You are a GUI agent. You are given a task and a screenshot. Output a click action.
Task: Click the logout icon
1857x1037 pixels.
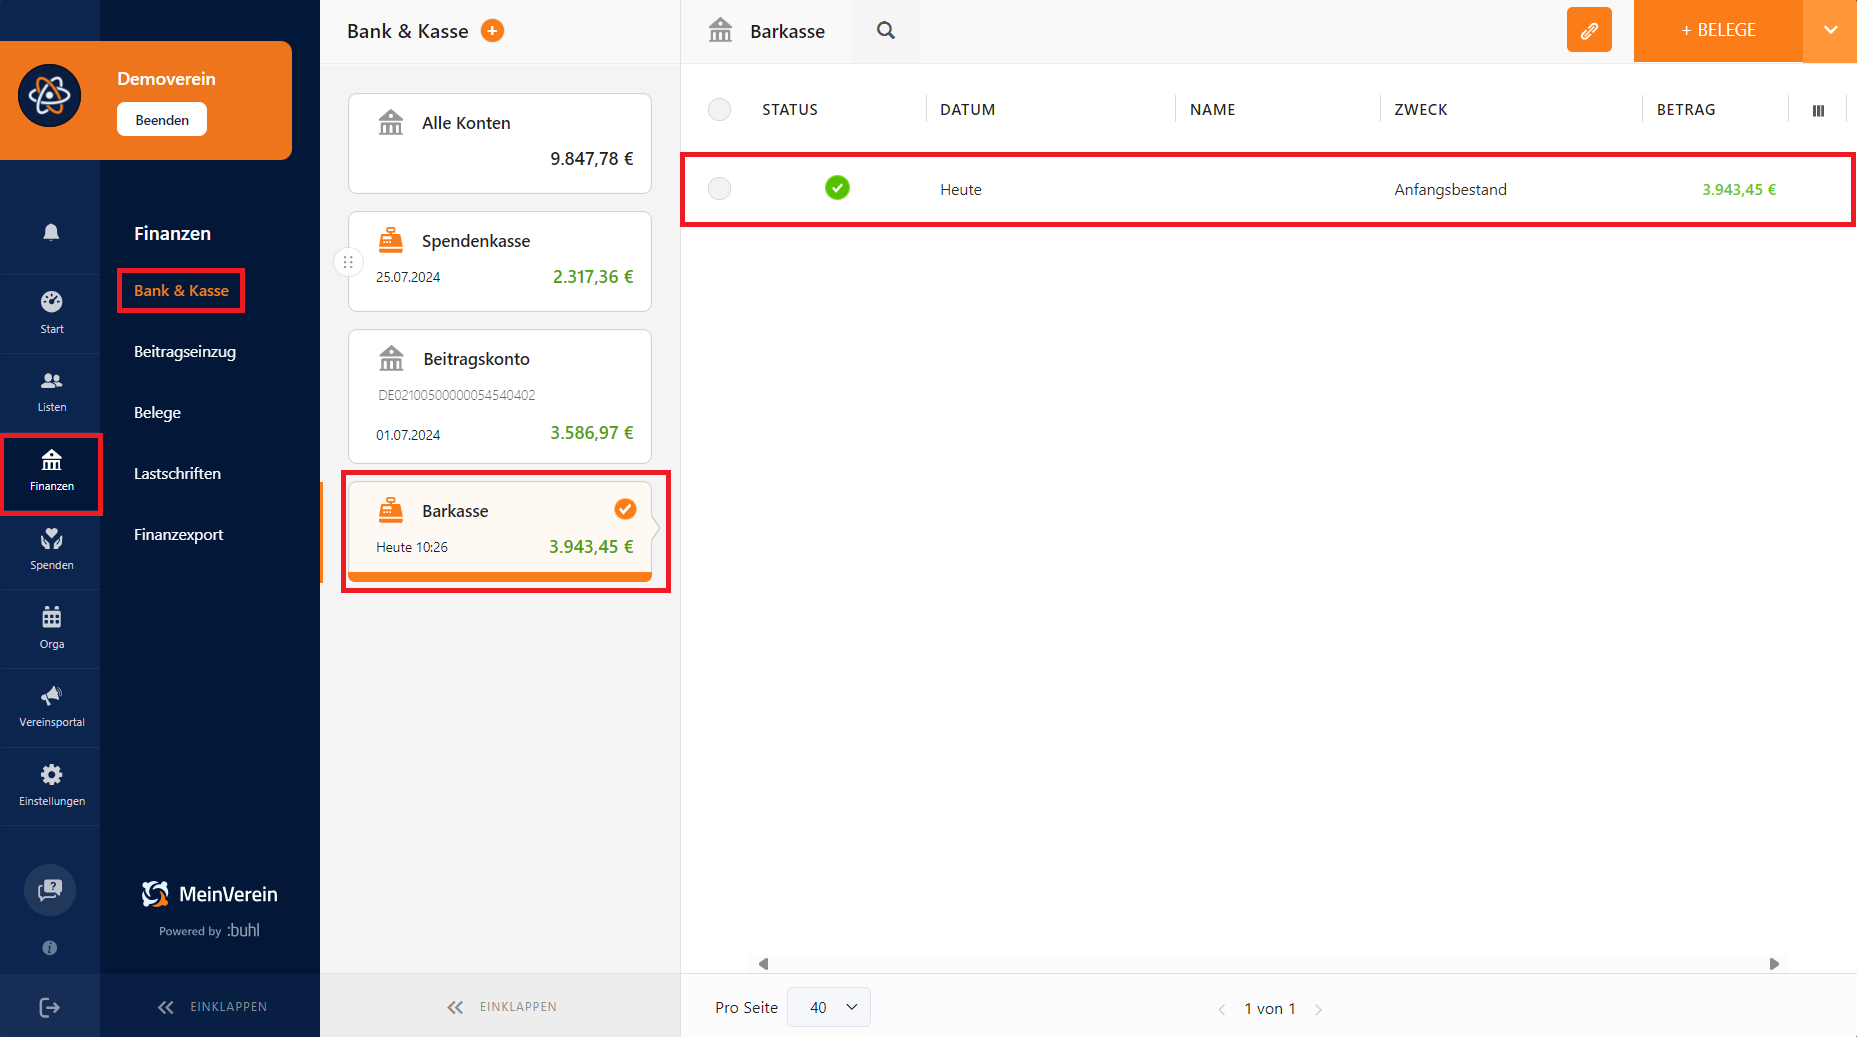[x=50, y=1007]
